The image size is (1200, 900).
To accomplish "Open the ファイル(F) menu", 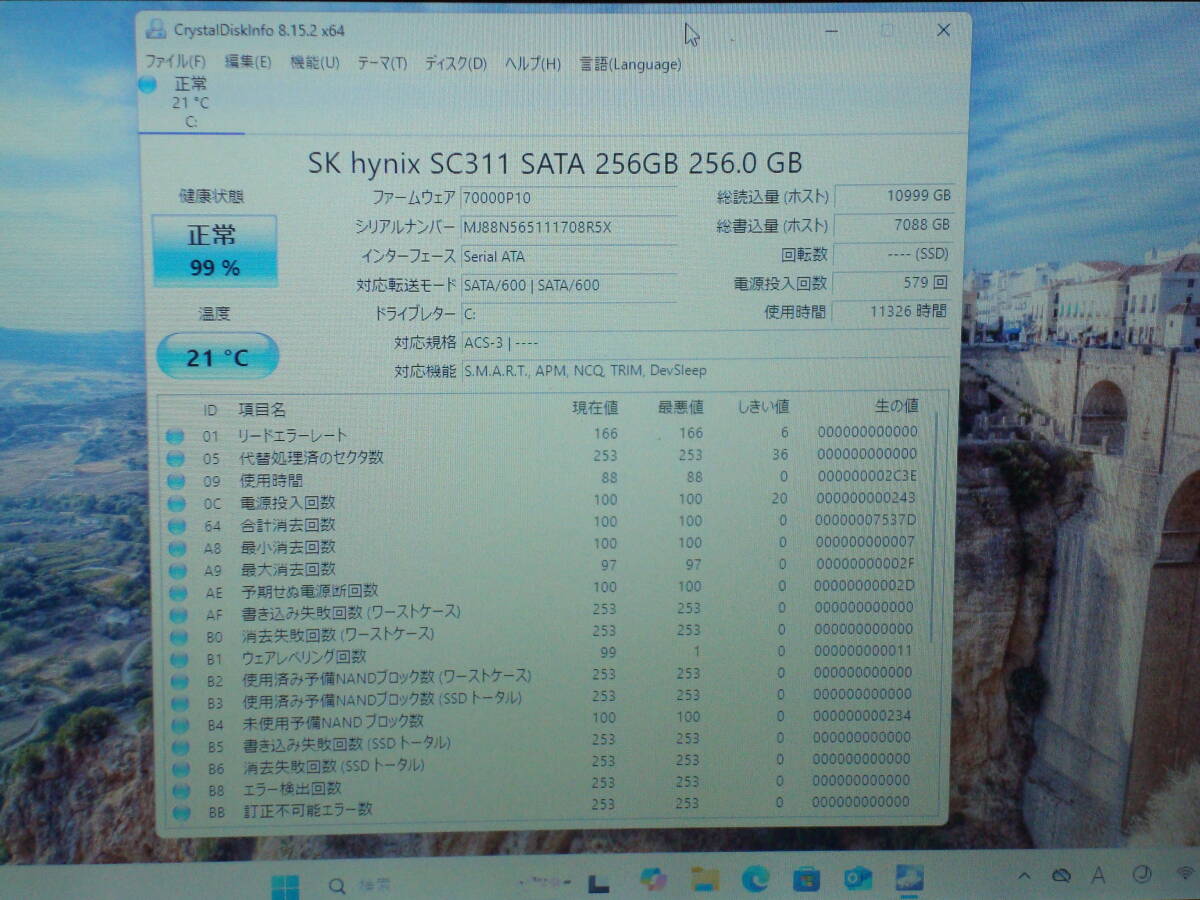I will click(176, 62).
